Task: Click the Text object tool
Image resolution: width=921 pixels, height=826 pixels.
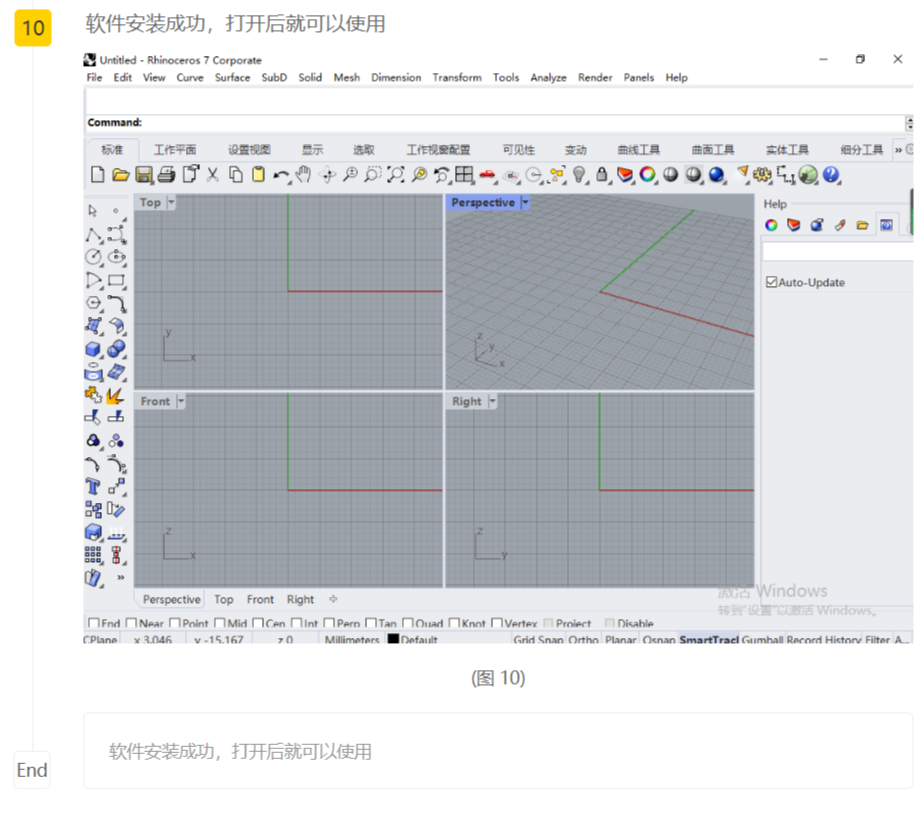Action: pos(94,487)
